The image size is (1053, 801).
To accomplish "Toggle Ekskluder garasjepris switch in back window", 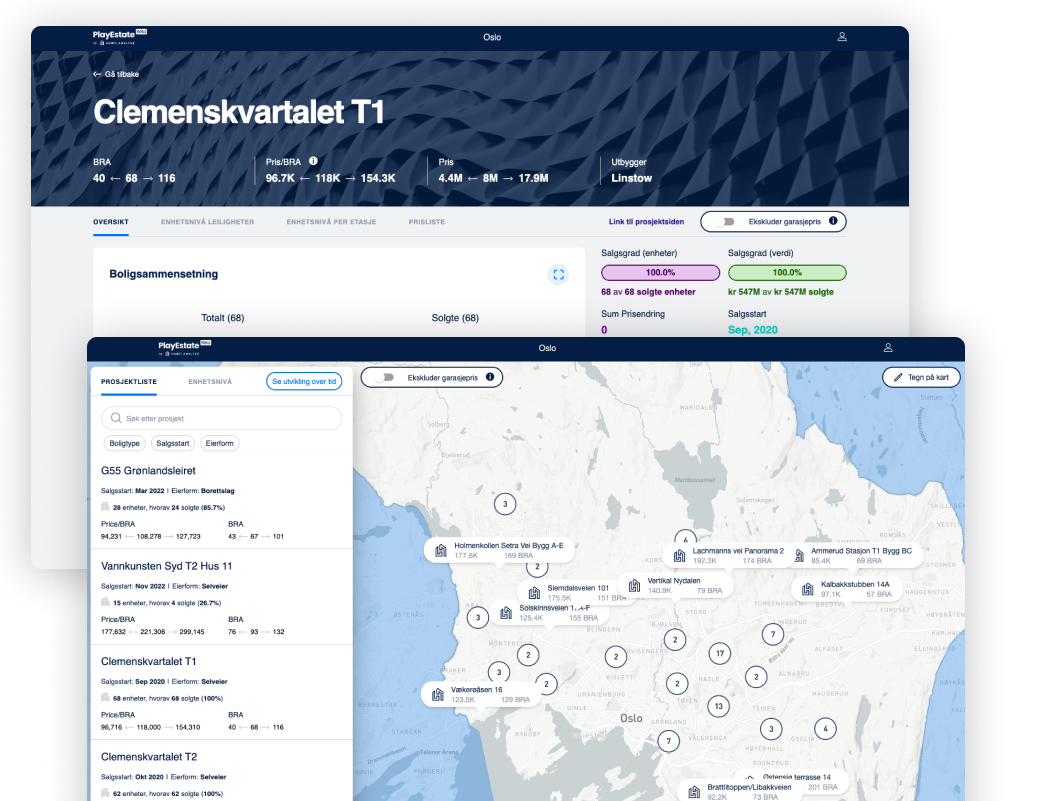I will tap(724, 222).
